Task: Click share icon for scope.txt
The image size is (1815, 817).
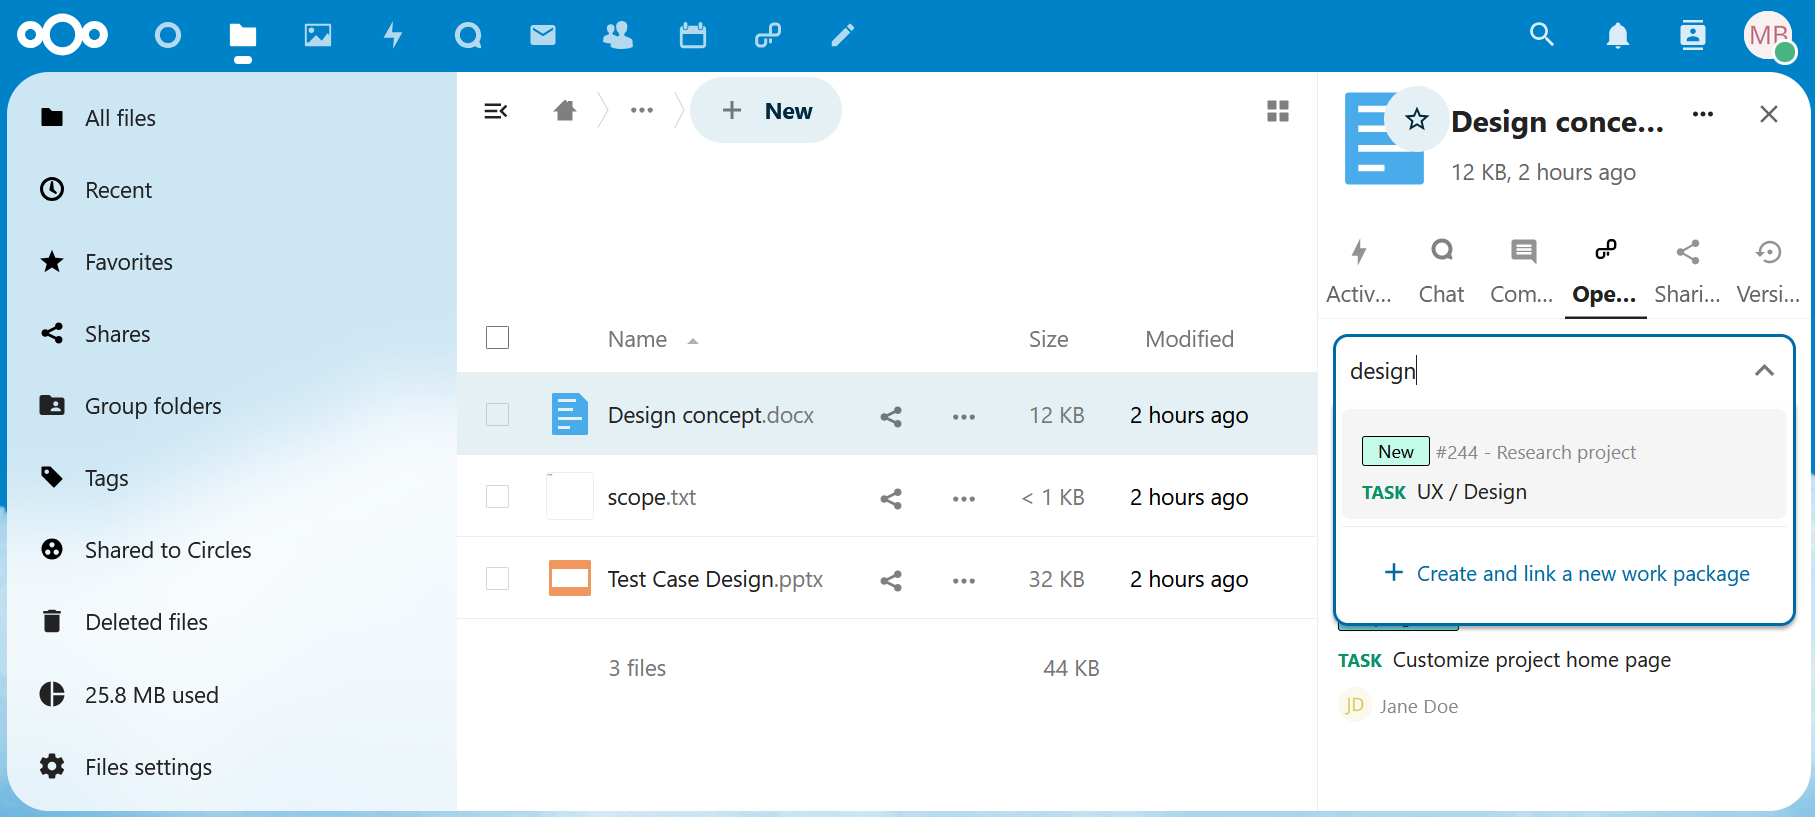Action: coord(890,498)
